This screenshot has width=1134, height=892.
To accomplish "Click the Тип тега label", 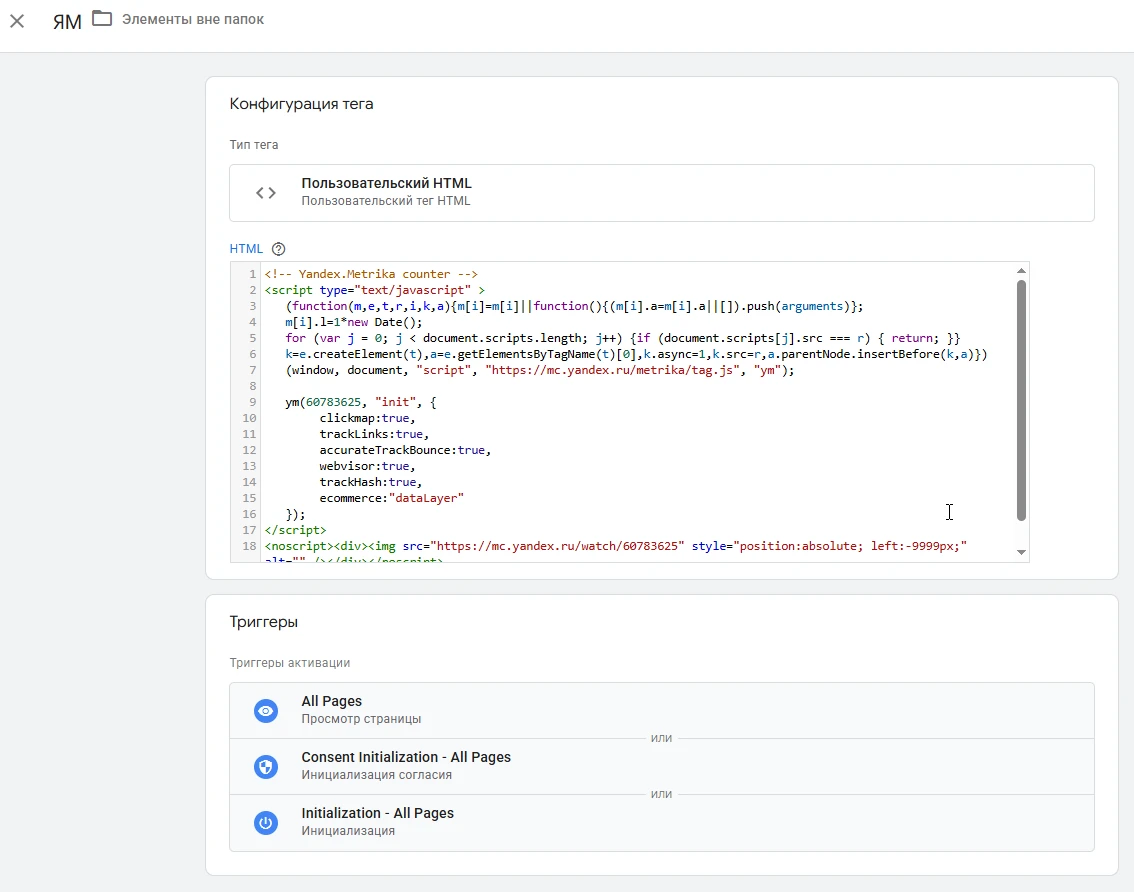I will pos(254,145).
